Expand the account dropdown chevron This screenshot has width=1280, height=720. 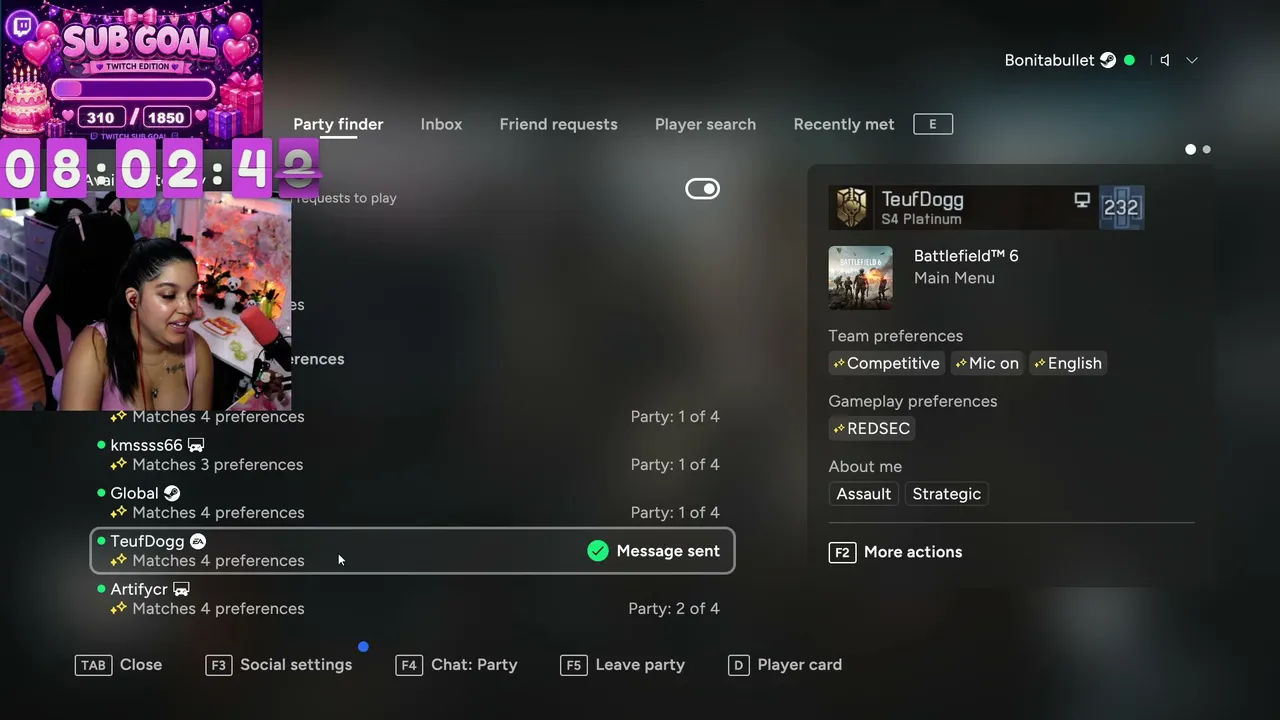pos(1192,60)
